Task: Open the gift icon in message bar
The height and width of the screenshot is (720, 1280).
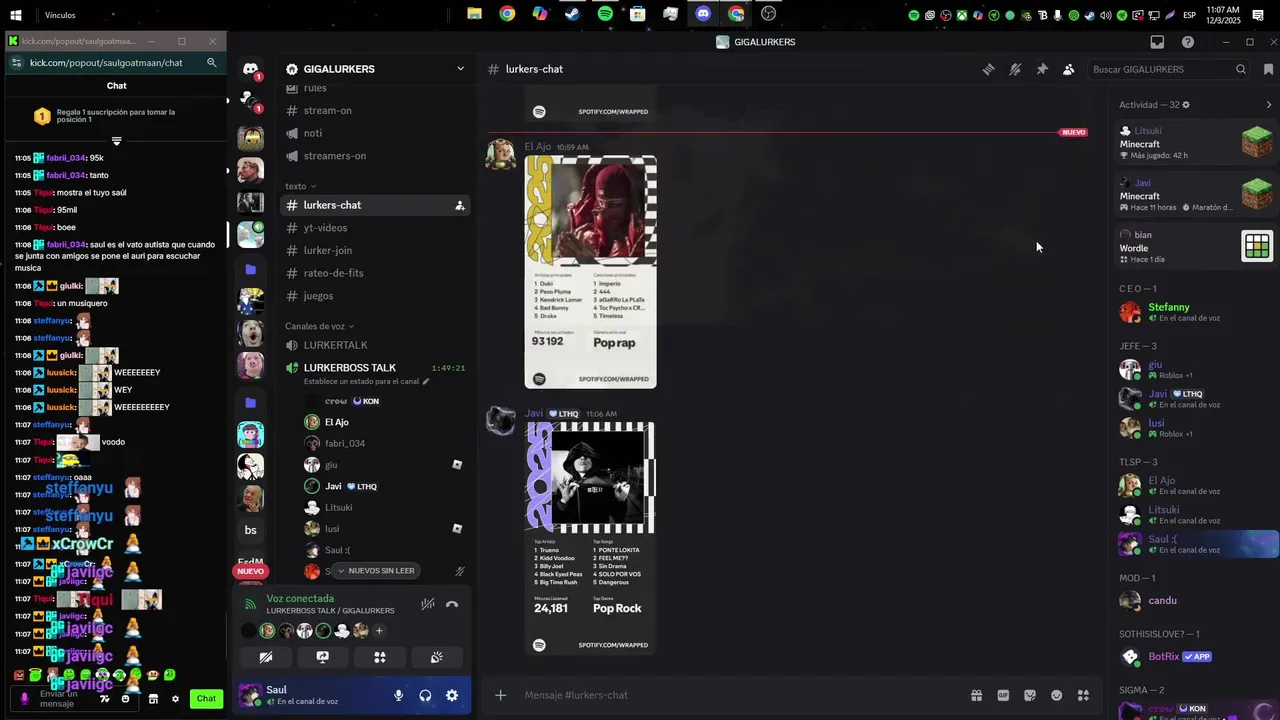Action: tap(976, 695)
